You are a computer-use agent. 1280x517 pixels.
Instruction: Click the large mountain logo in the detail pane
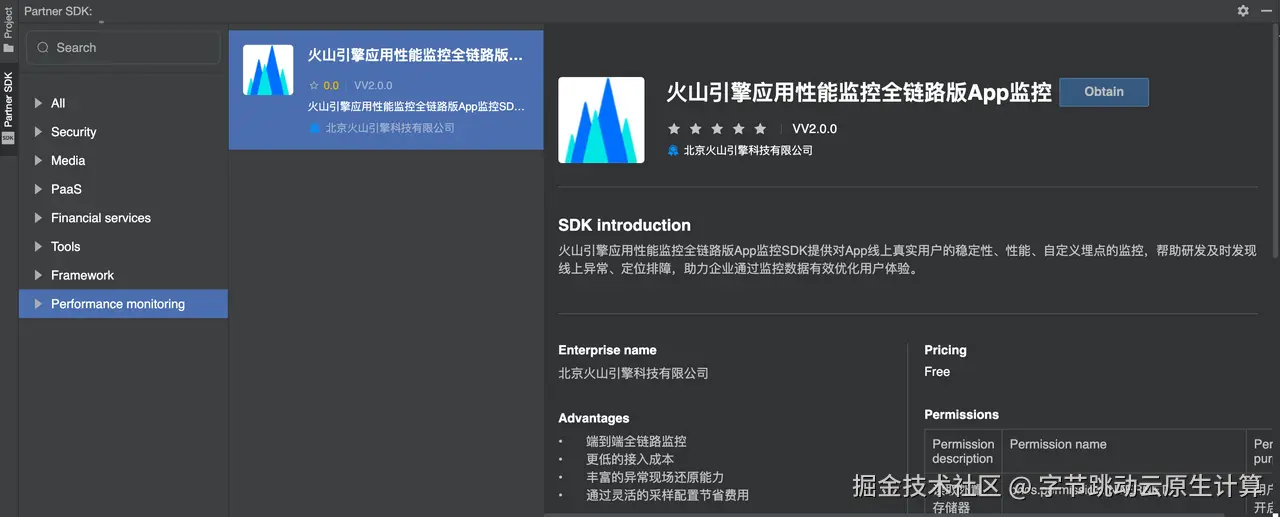click(x=601, y=120)
